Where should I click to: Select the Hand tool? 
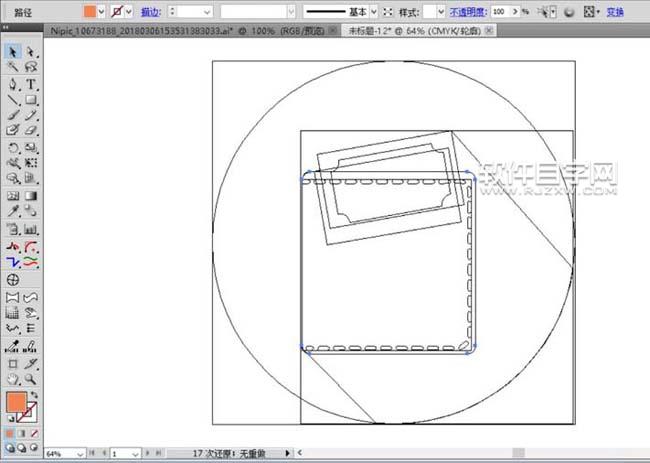click(x=13, y=379)
